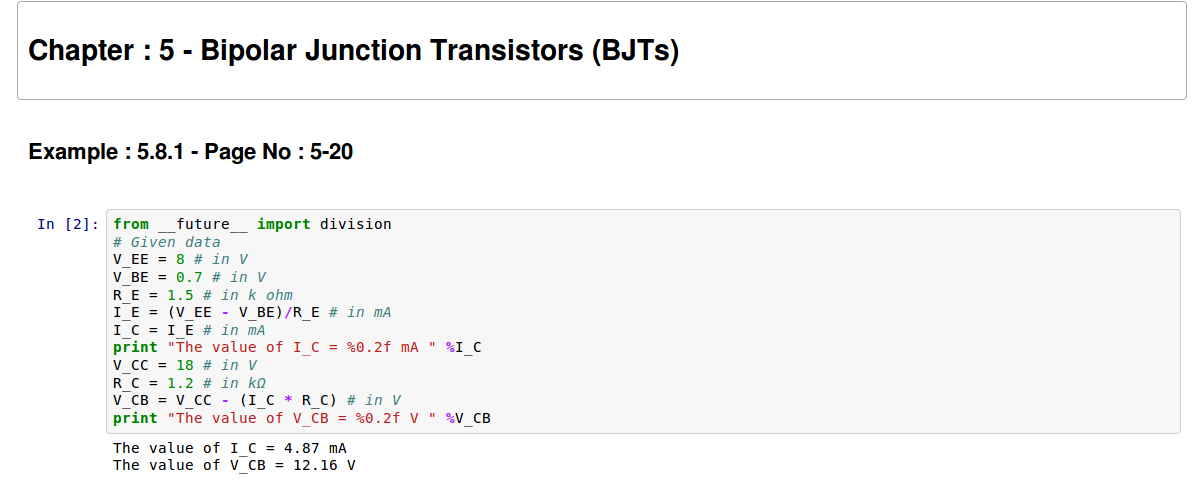Click the V_BE = 0.7 code line

tap(189, 277)
